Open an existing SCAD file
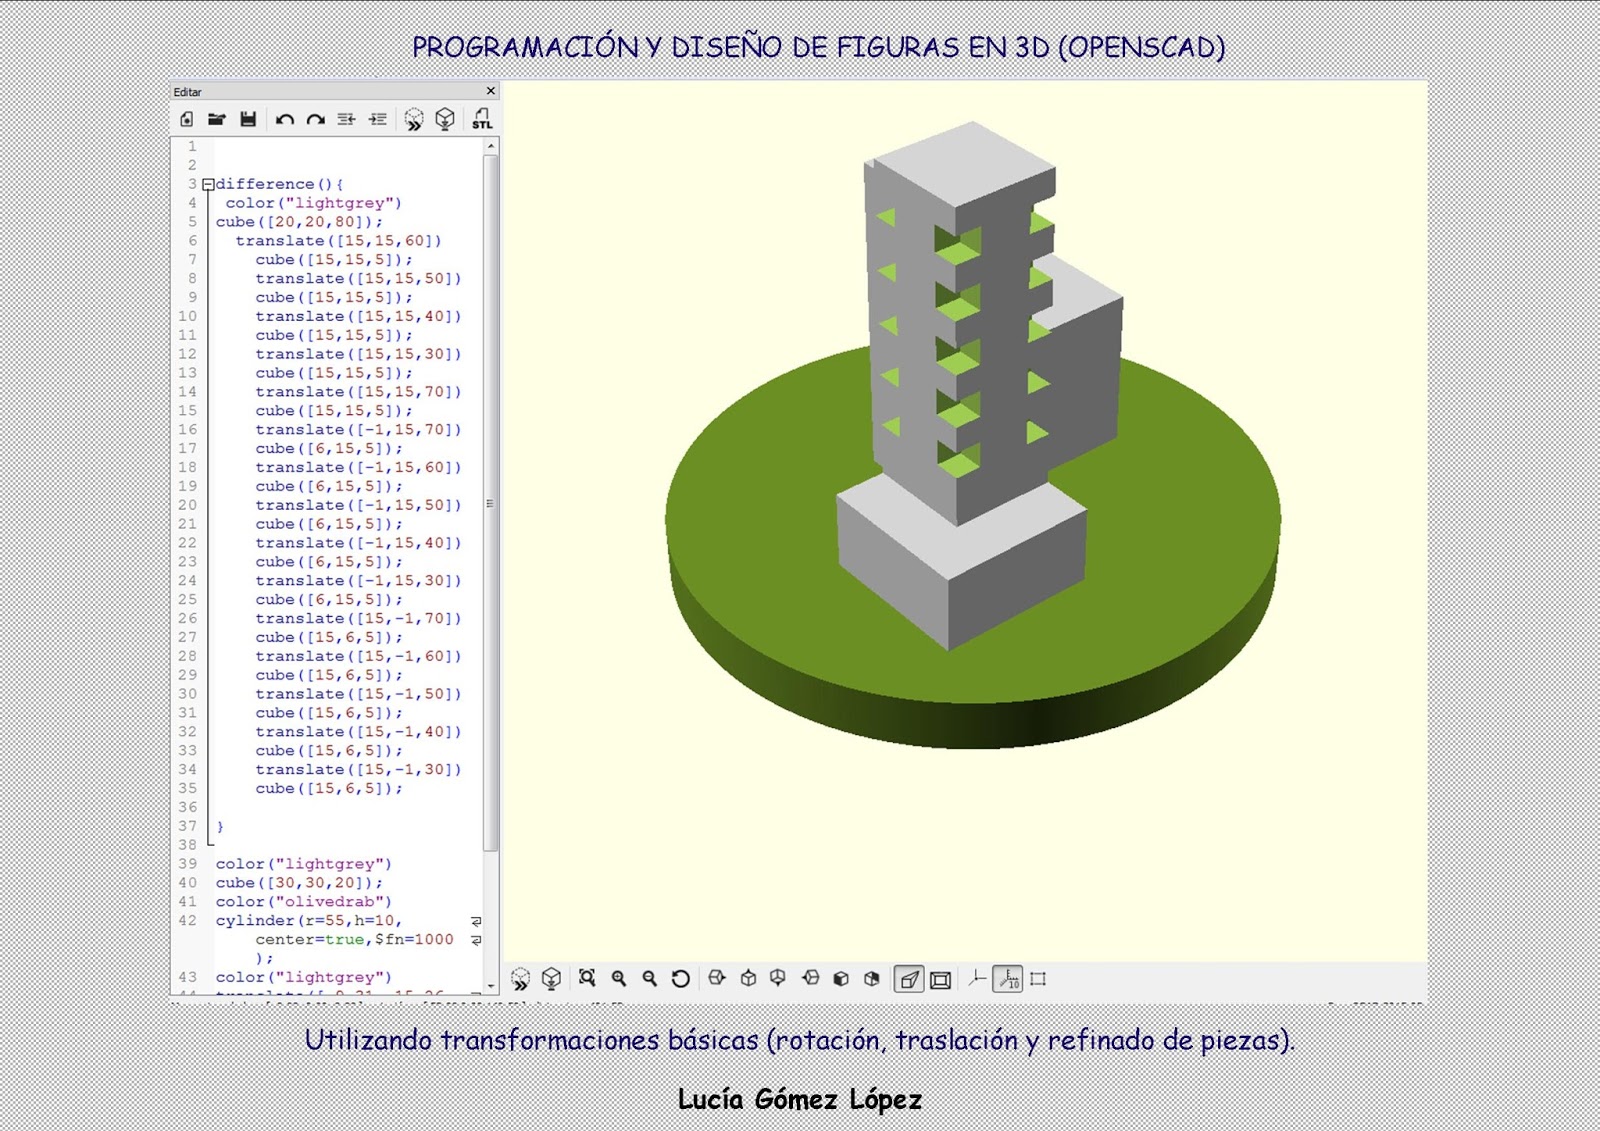 (x=215, y=118)
